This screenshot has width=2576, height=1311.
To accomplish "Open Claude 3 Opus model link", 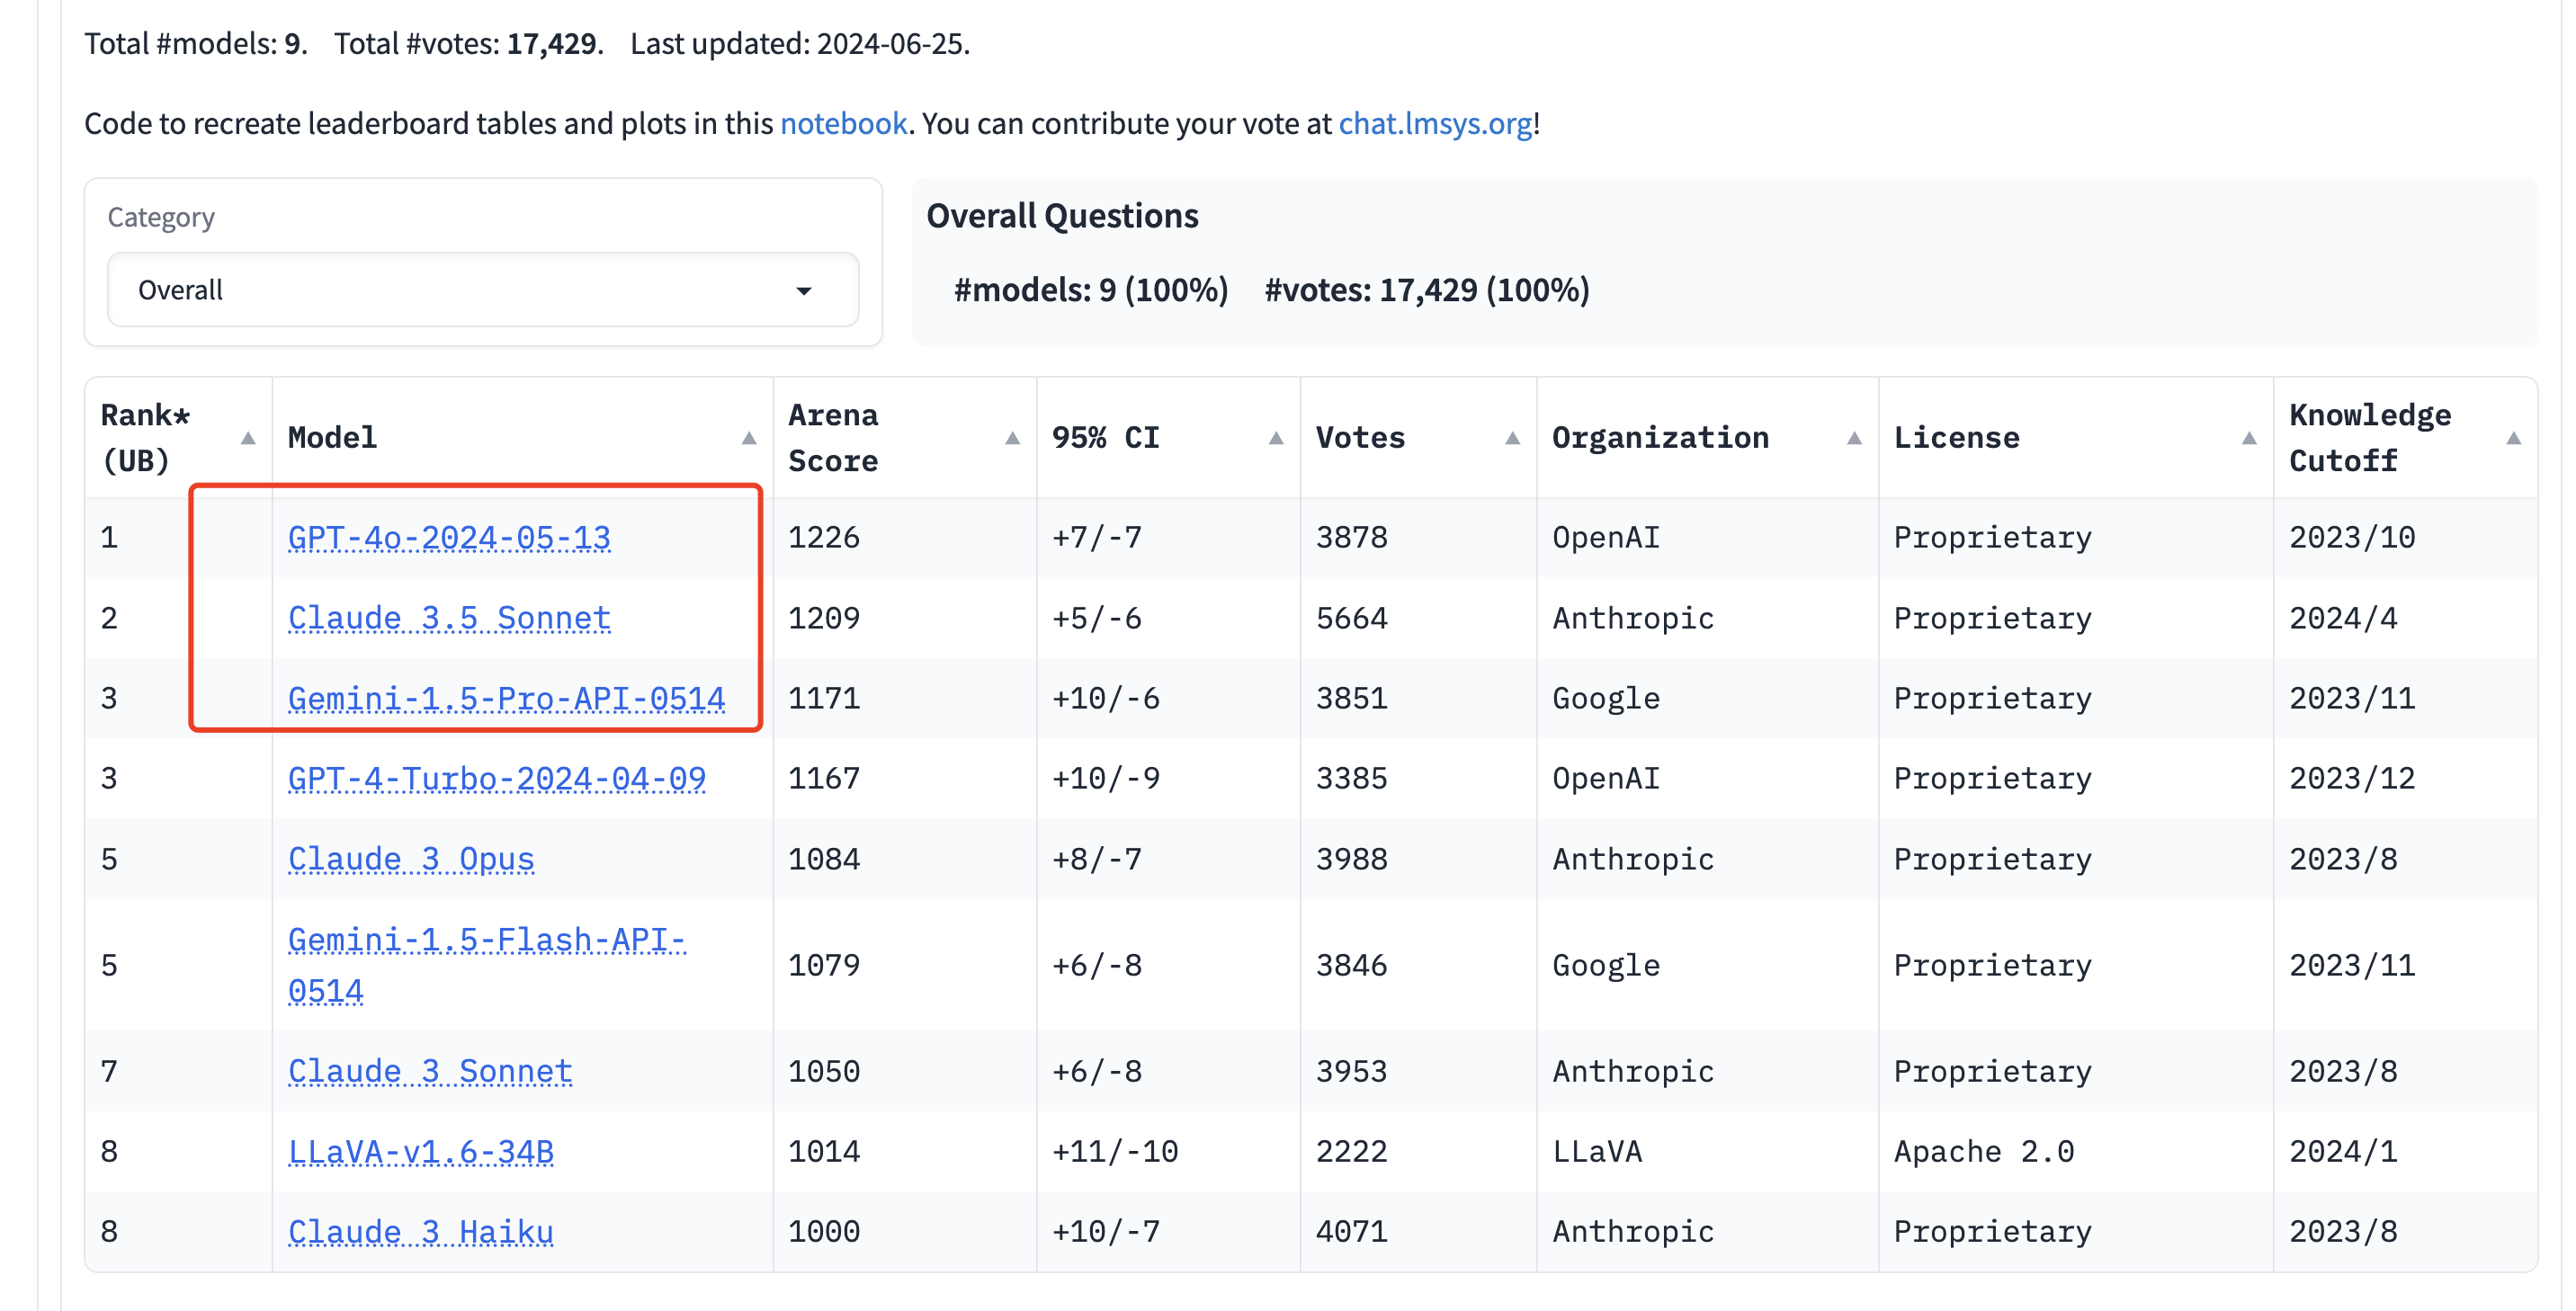I will (411, 859).
